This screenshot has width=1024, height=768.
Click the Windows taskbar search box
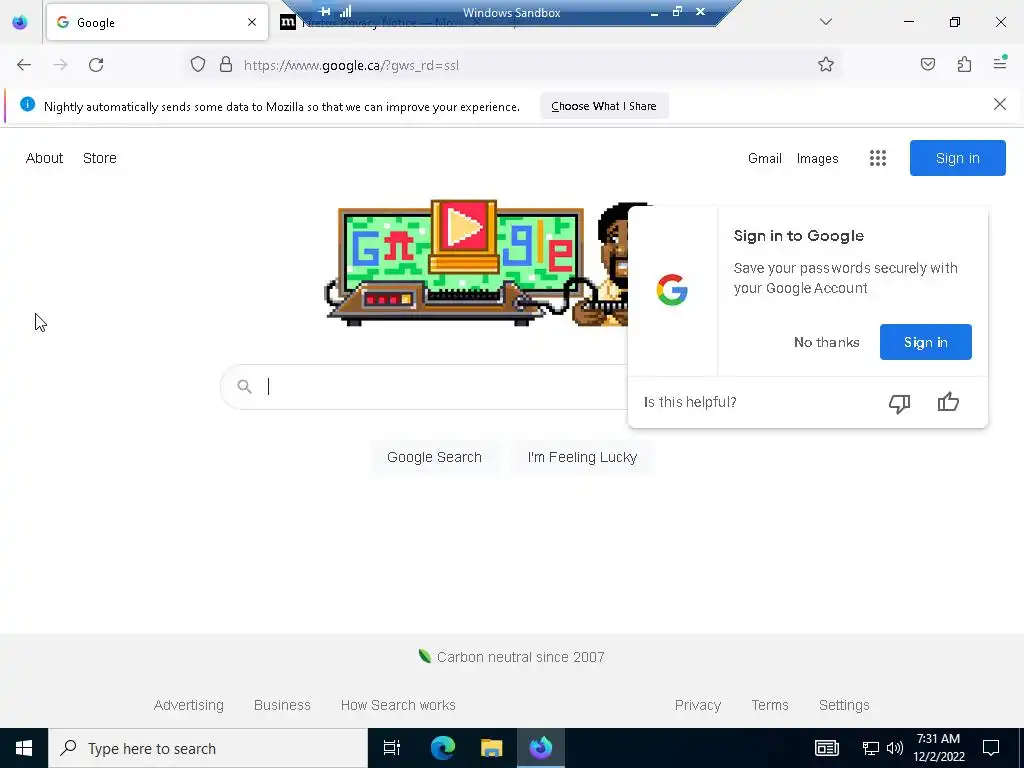(208, 748)
